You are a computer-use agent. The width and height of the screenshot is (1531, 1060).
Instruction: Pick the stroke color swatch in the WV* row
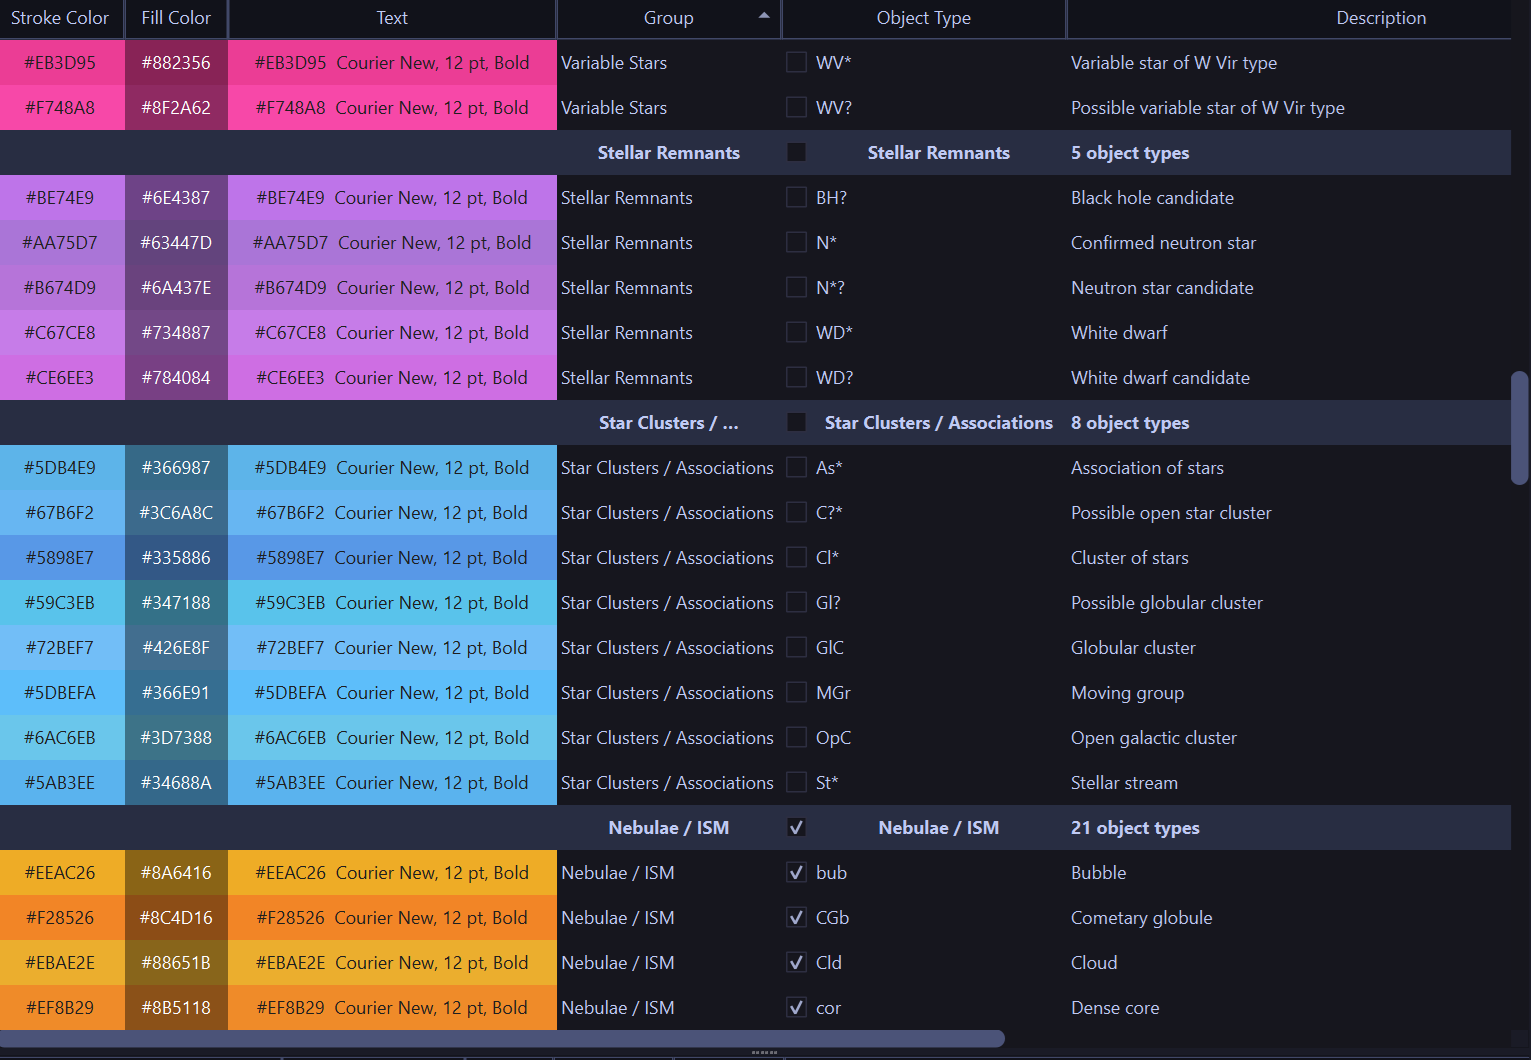tap(62, 62)
